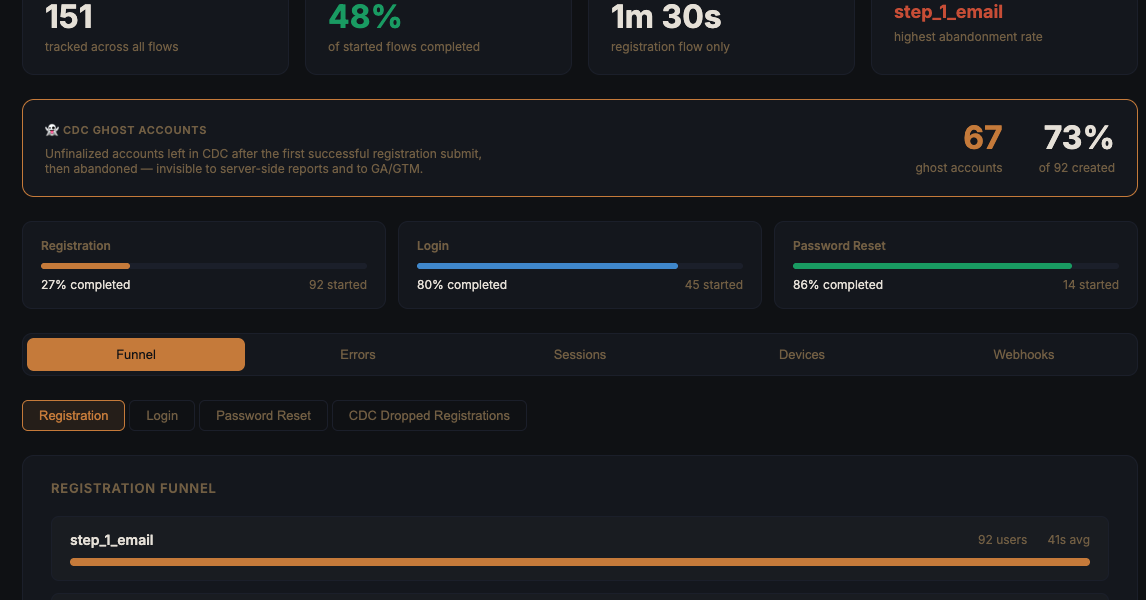Click the 151 tracked sessions value
Viewport: 1146px width, 600px height.
click(x=69, y=17)
